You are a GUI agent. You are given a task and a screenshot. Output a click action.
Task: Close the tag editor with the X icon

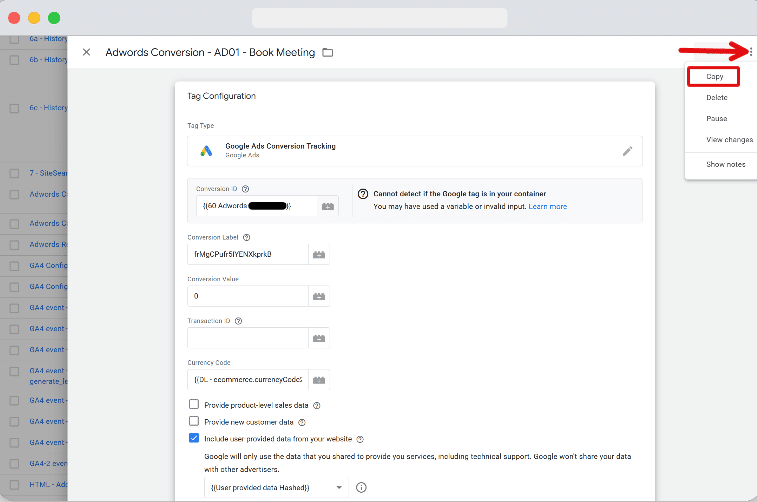click(x=86, y=52)
